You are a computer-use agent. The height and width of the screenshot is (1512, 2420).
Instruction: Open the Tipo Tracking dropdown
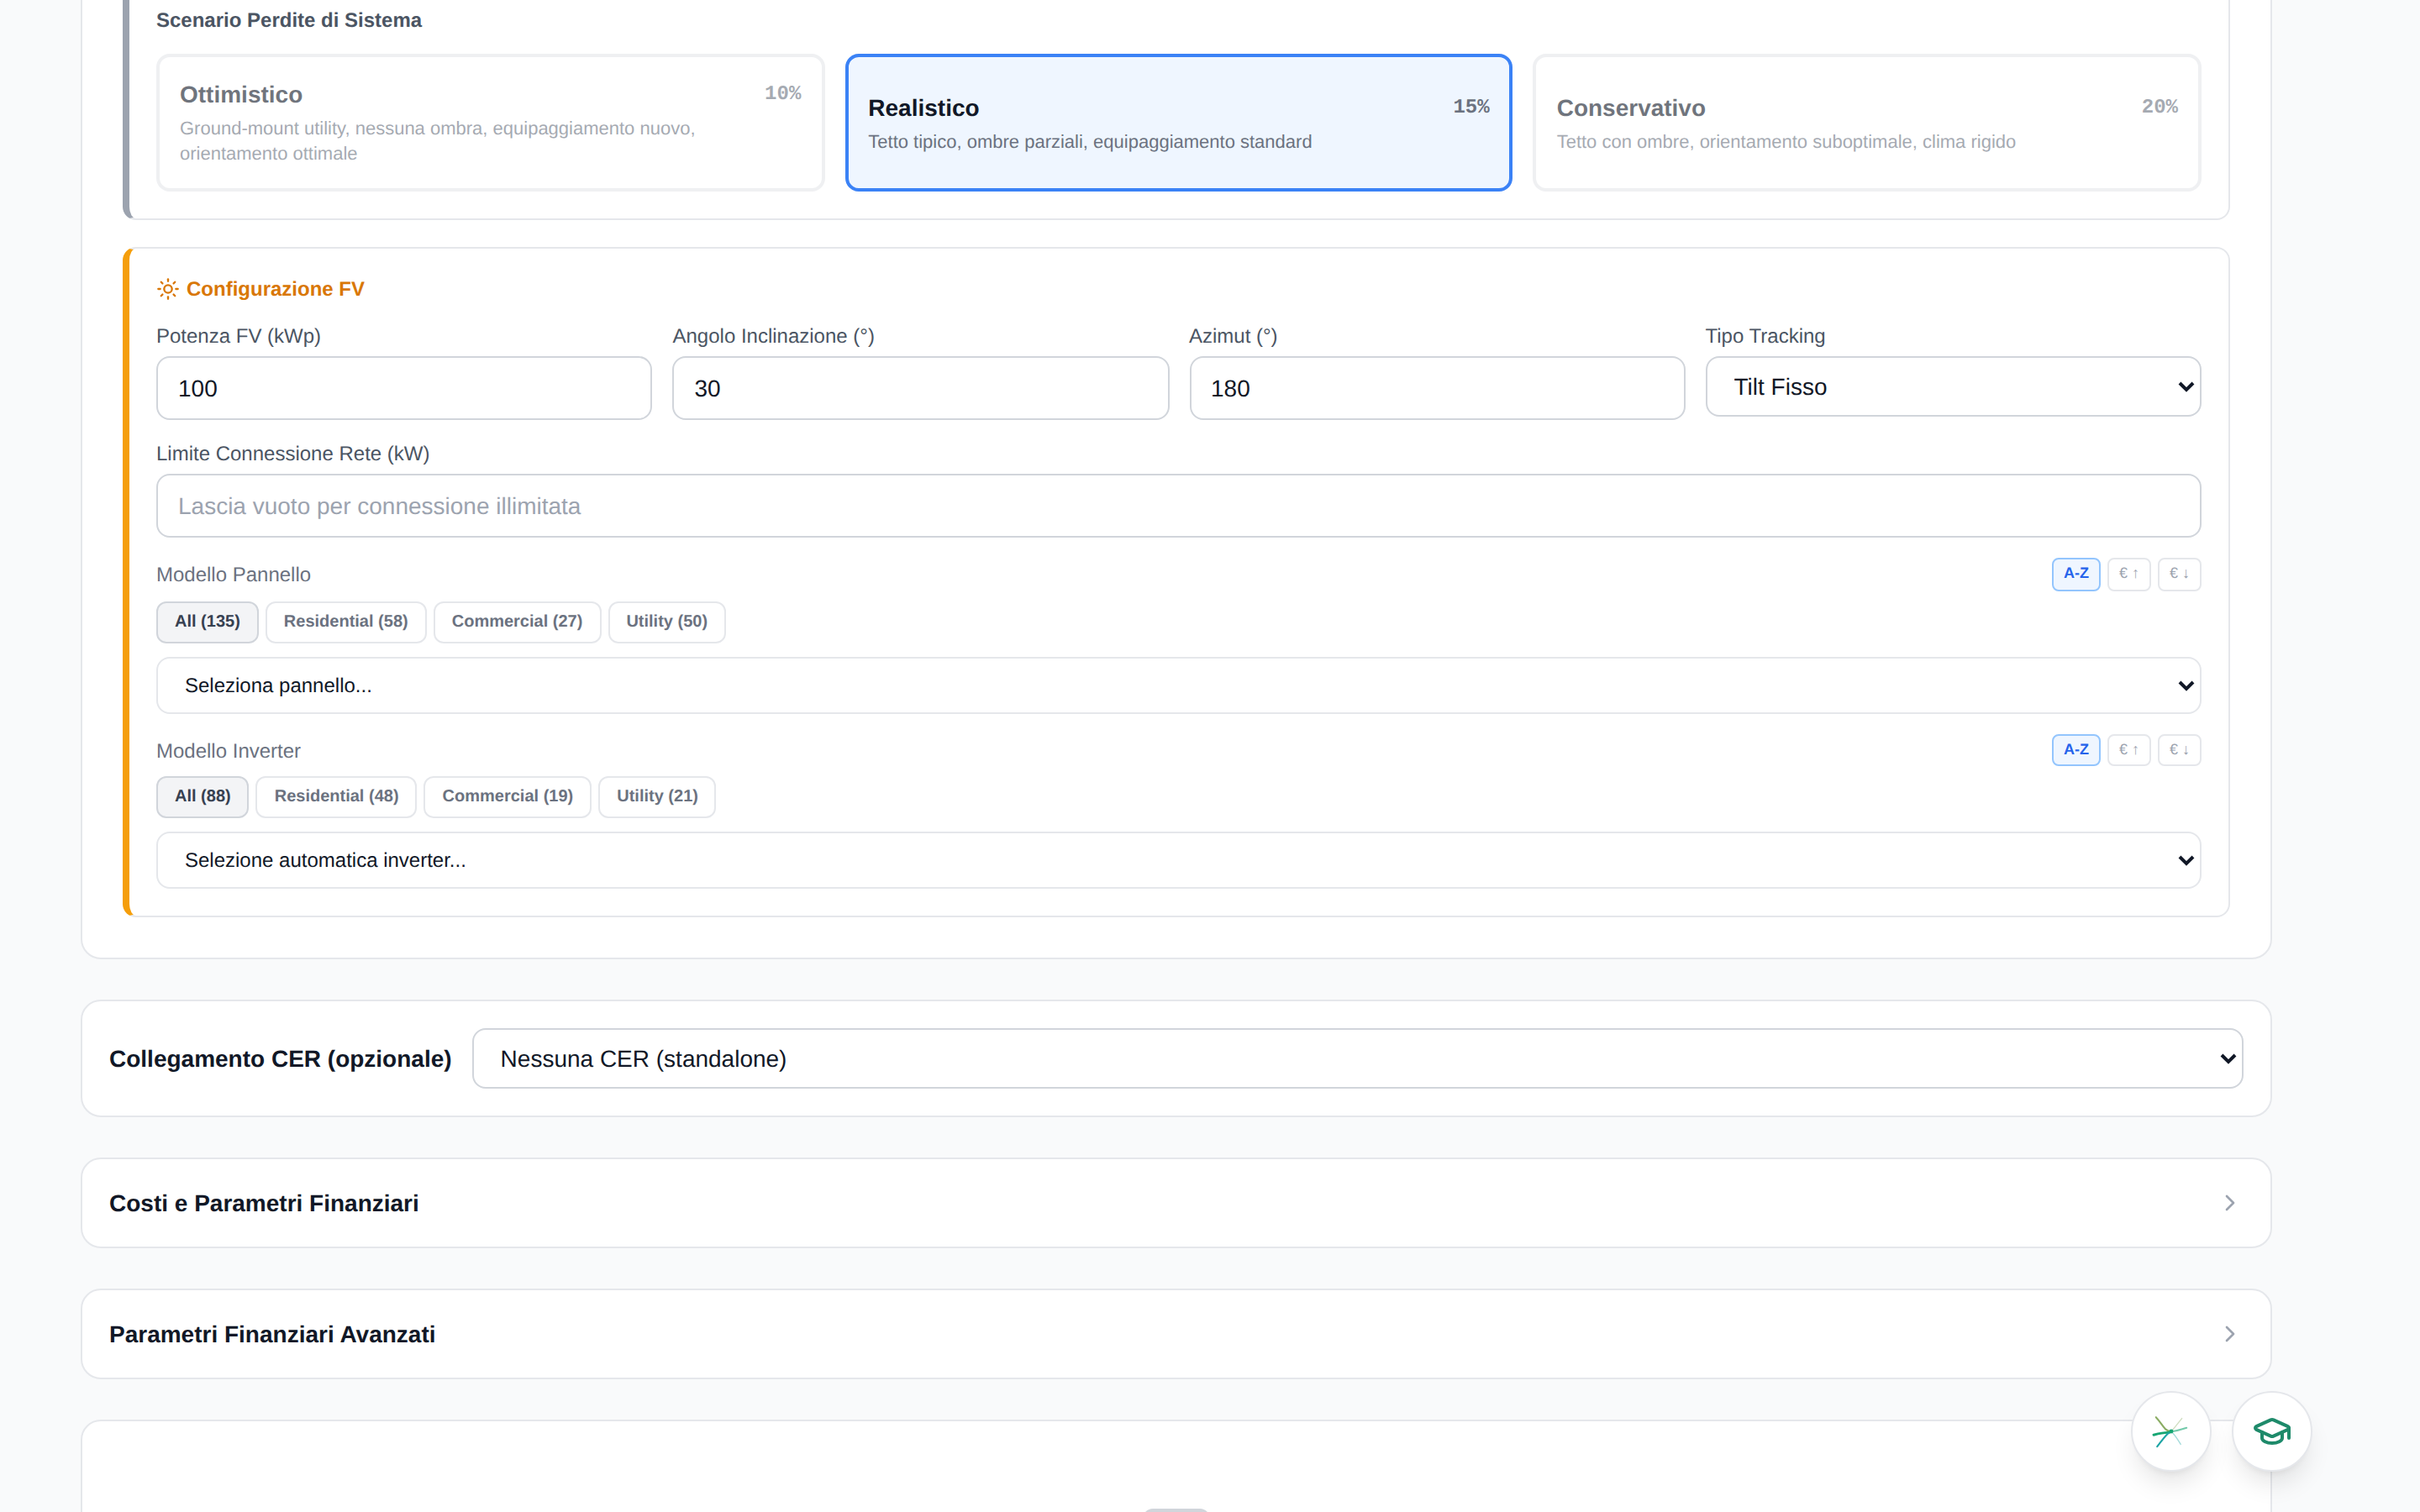(1952, 387)
